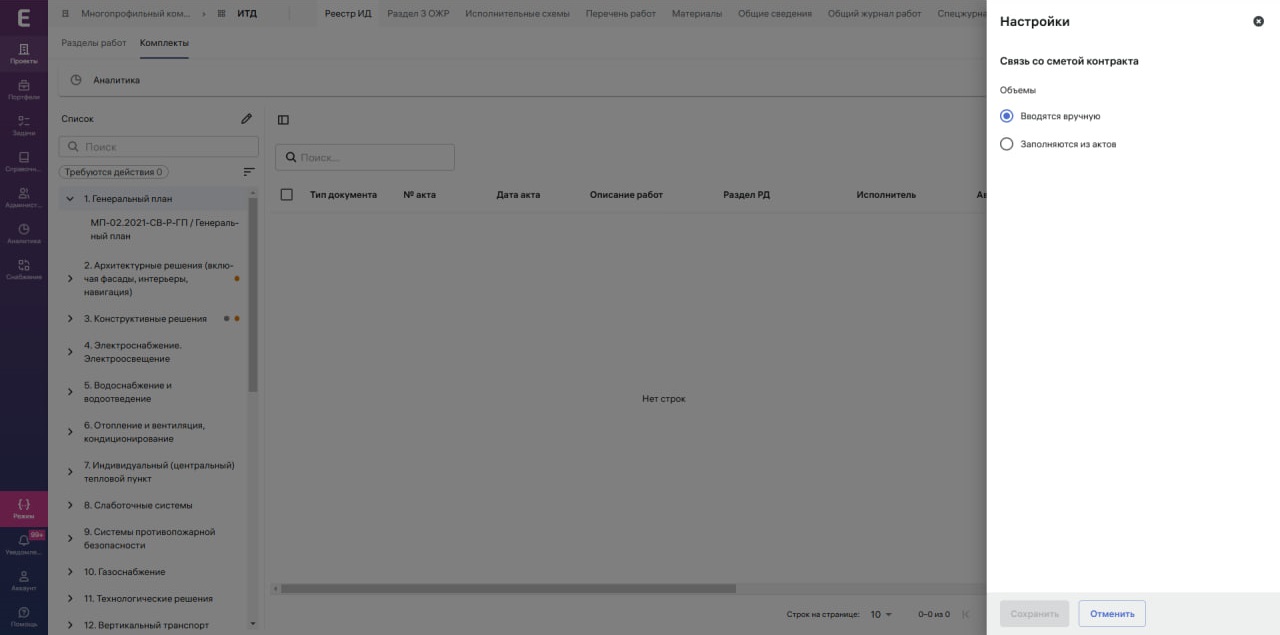
Task: Open the Портфели sidebar section
Action: 24,90
